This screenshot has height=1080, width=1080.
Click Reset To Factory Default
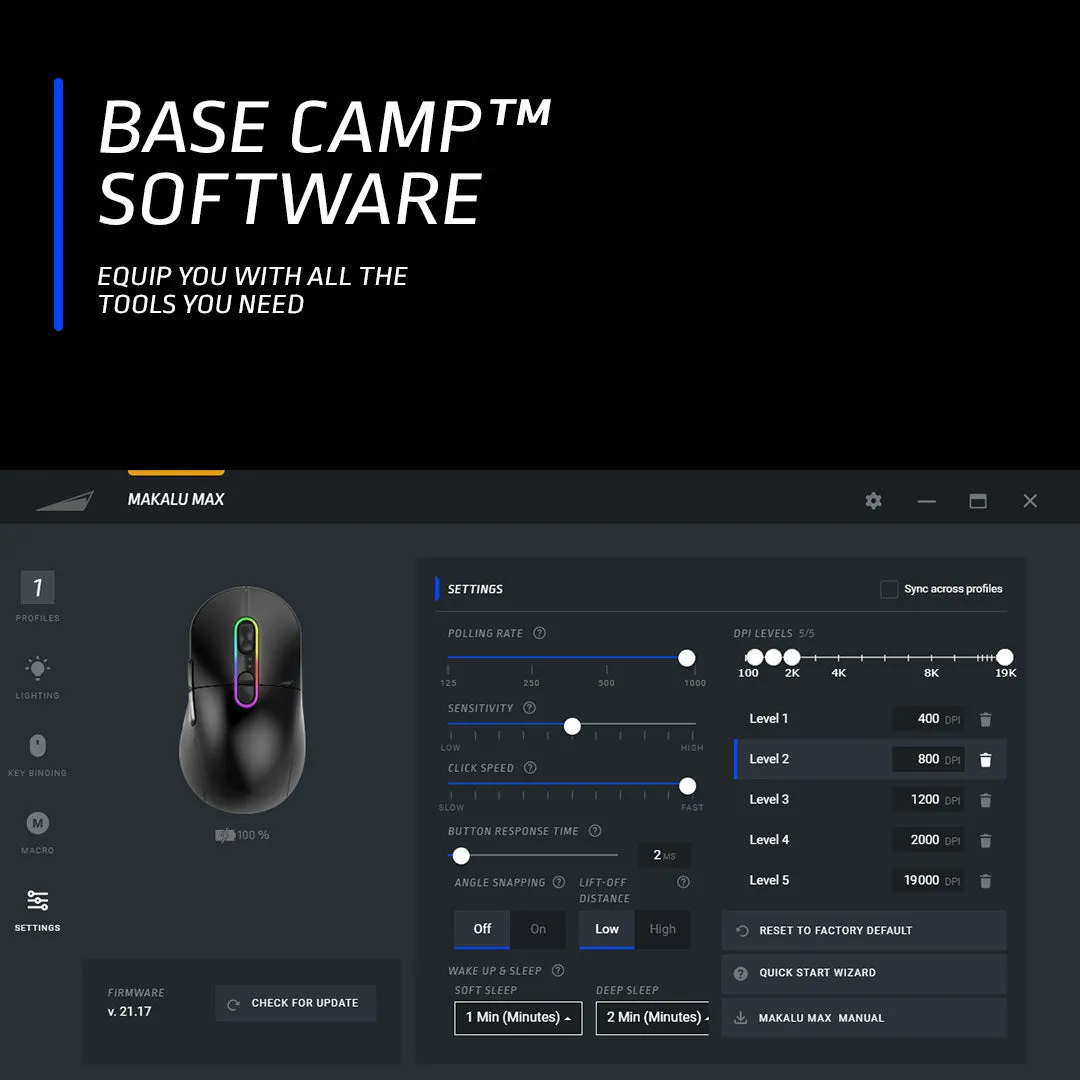pos(864,931)
